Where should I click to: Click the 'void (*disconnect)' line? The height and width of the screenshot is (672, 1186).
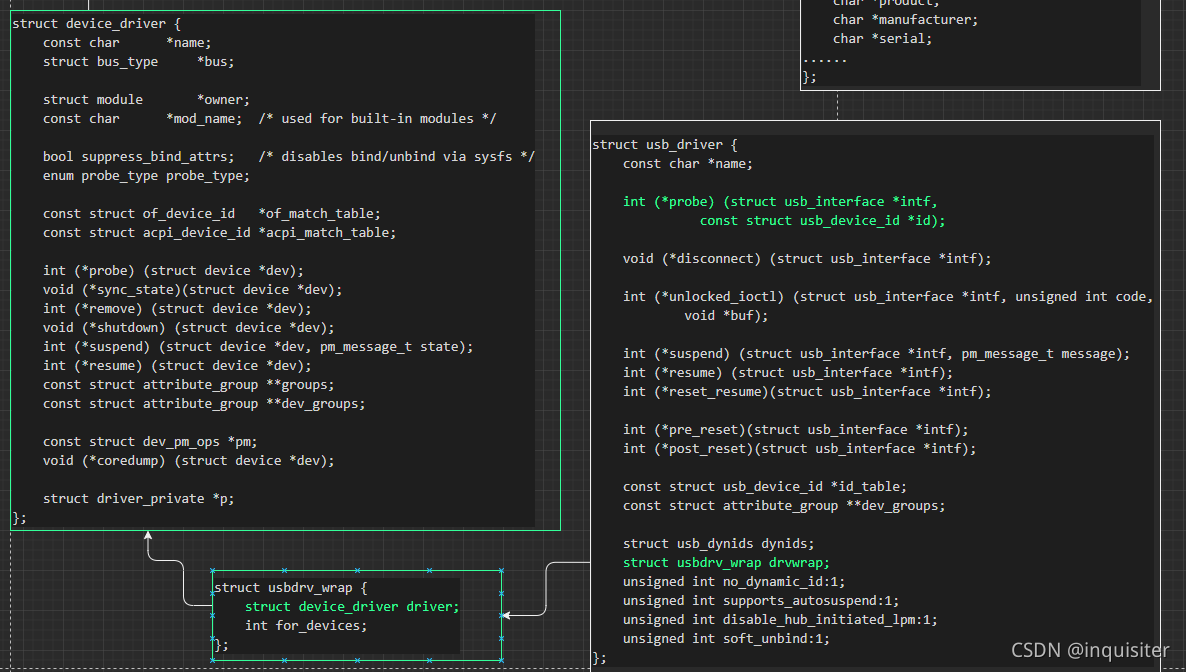(807, 258)
